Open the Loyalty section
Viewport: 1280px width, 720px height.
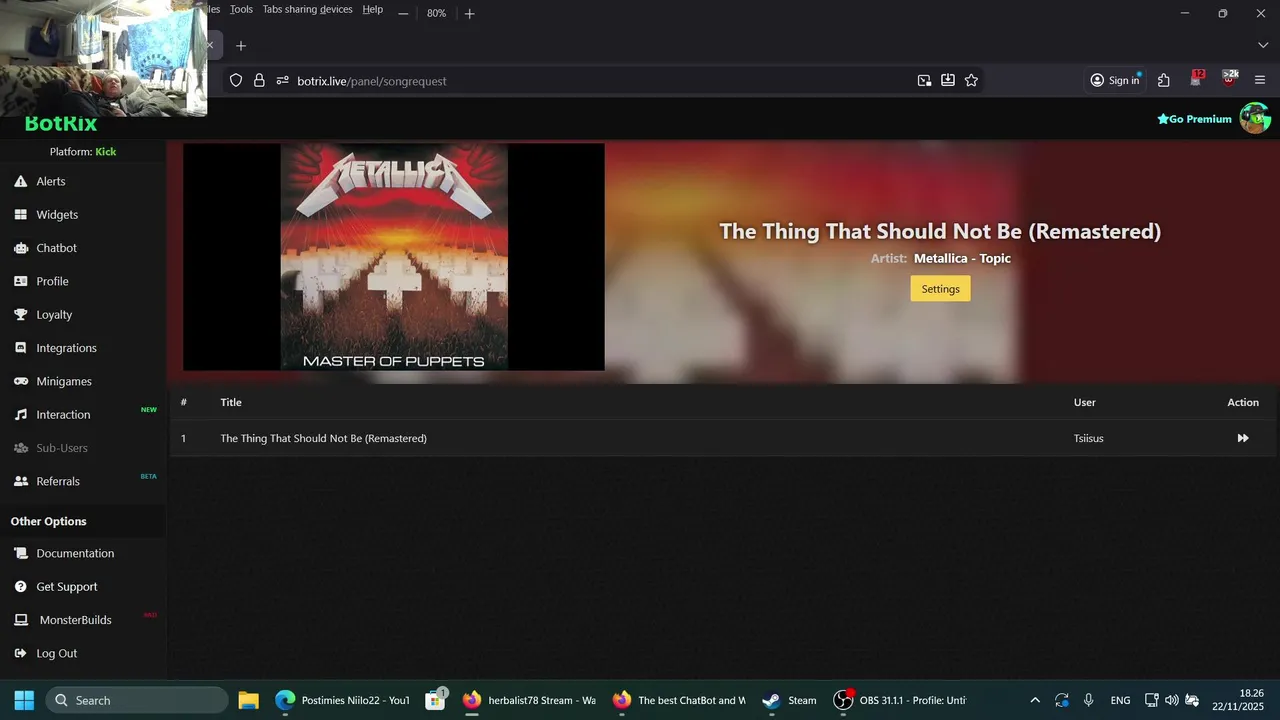point(54,314)
